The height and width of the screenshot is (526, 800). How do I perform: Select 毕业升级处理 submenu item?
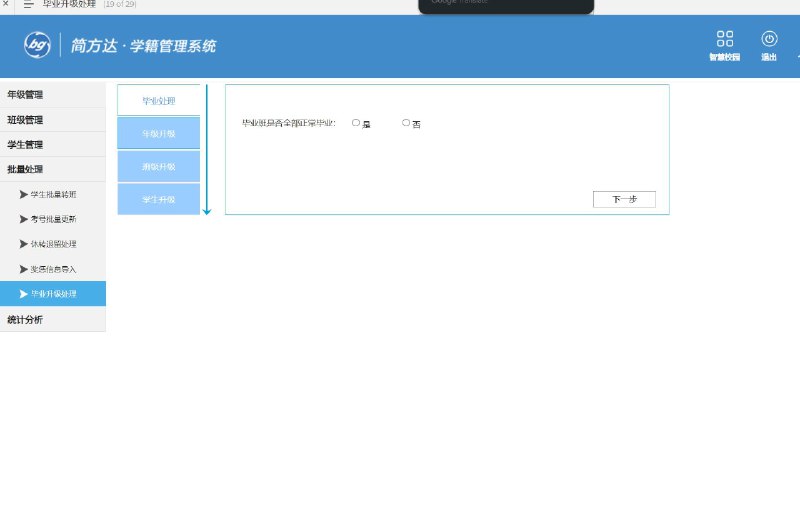[53, 294]
